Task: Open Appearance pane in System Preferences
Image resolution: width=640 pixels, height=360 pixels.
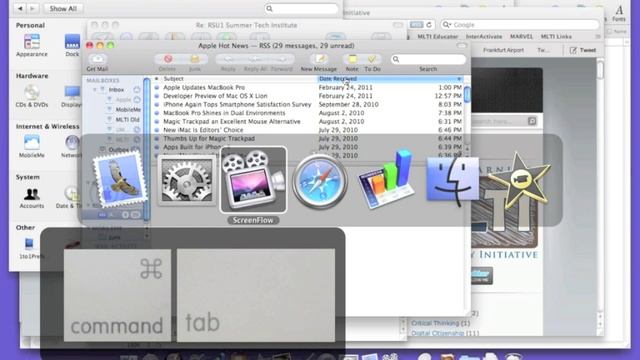Action: point(32,45)
